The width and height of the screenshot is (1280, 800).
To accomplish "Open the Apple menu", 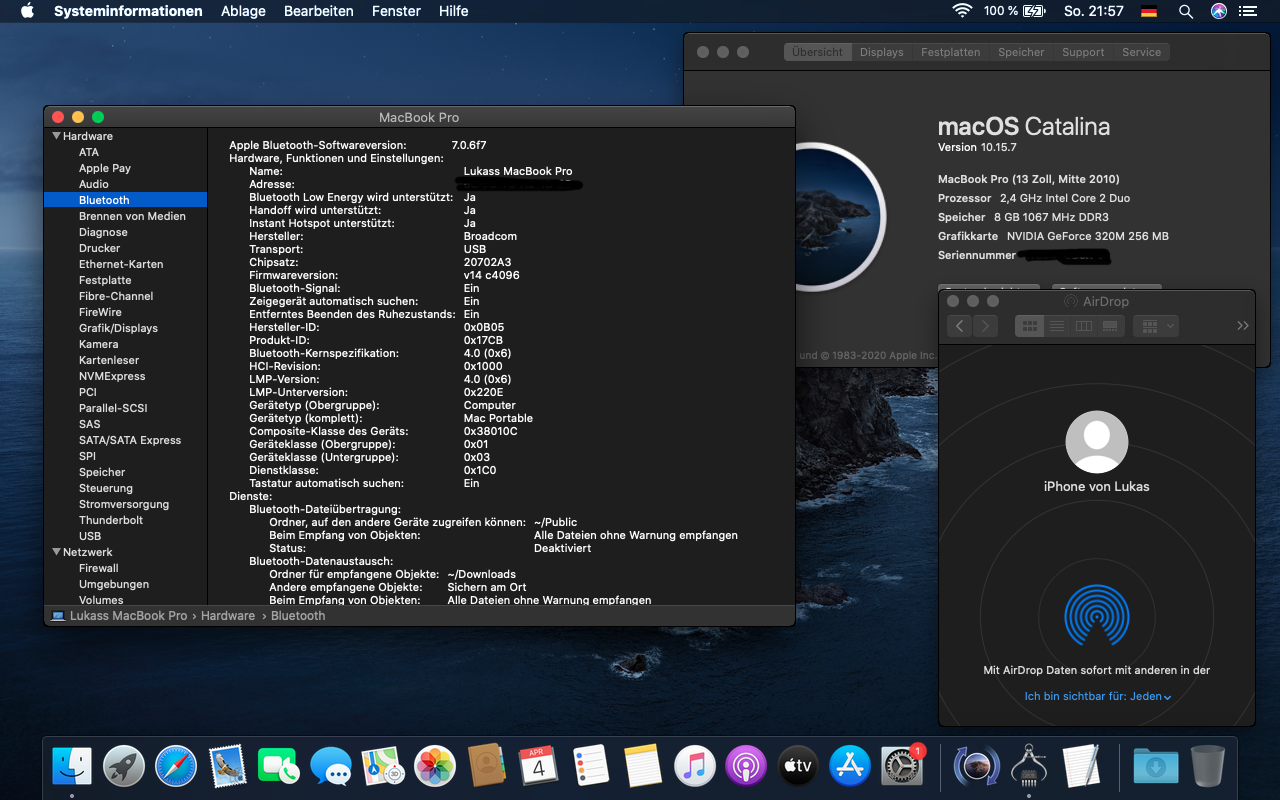I will 27,11.
